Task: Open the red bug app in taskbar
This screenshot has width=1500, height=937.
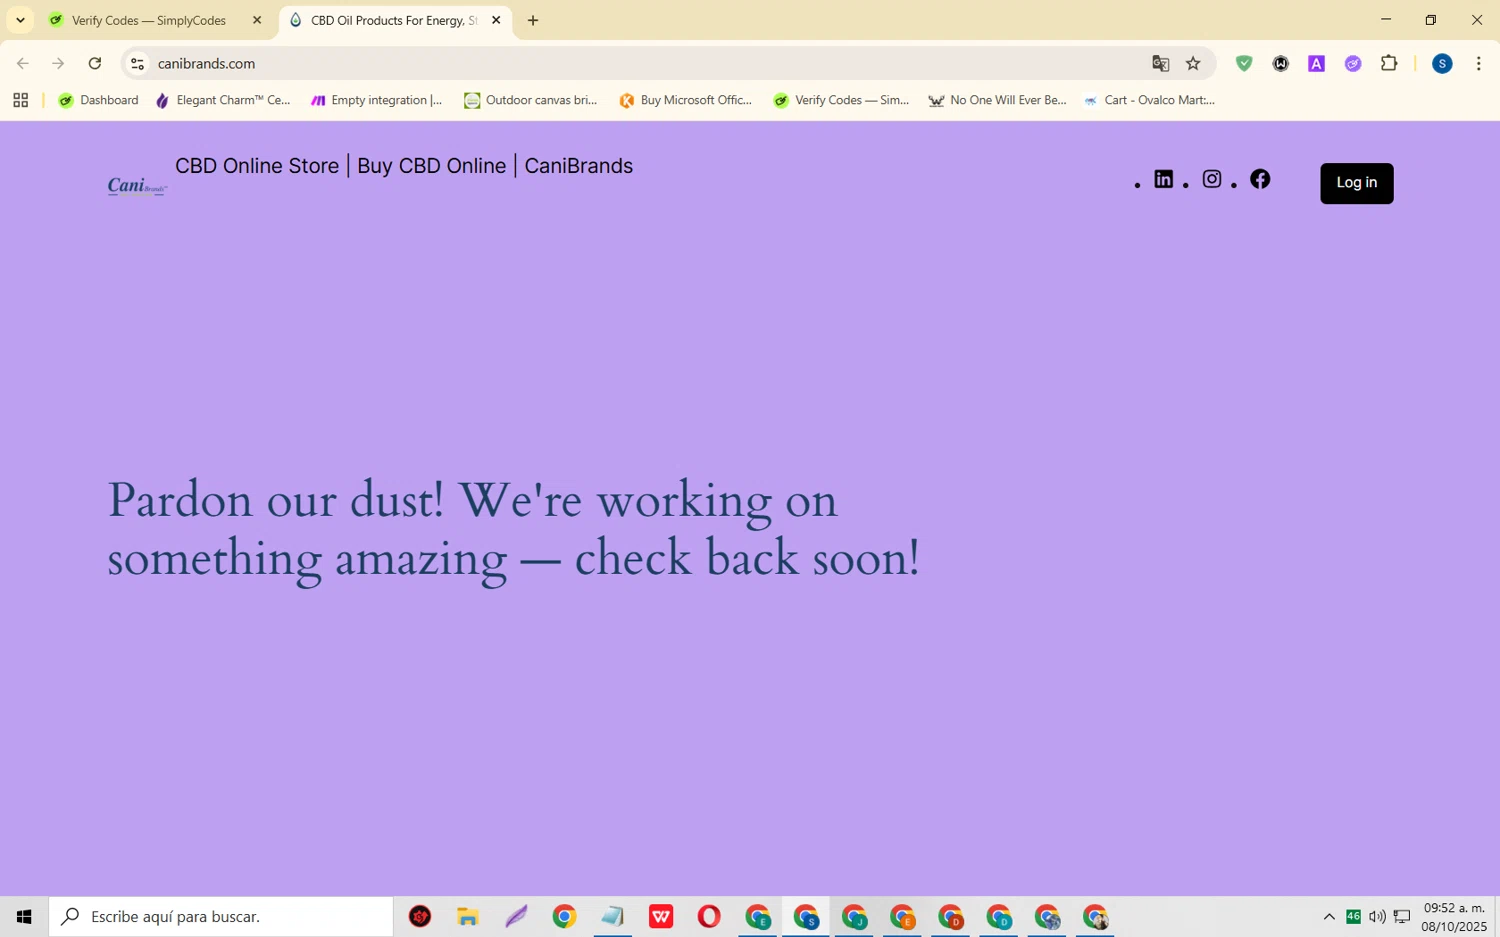Action: pos(420,916)
